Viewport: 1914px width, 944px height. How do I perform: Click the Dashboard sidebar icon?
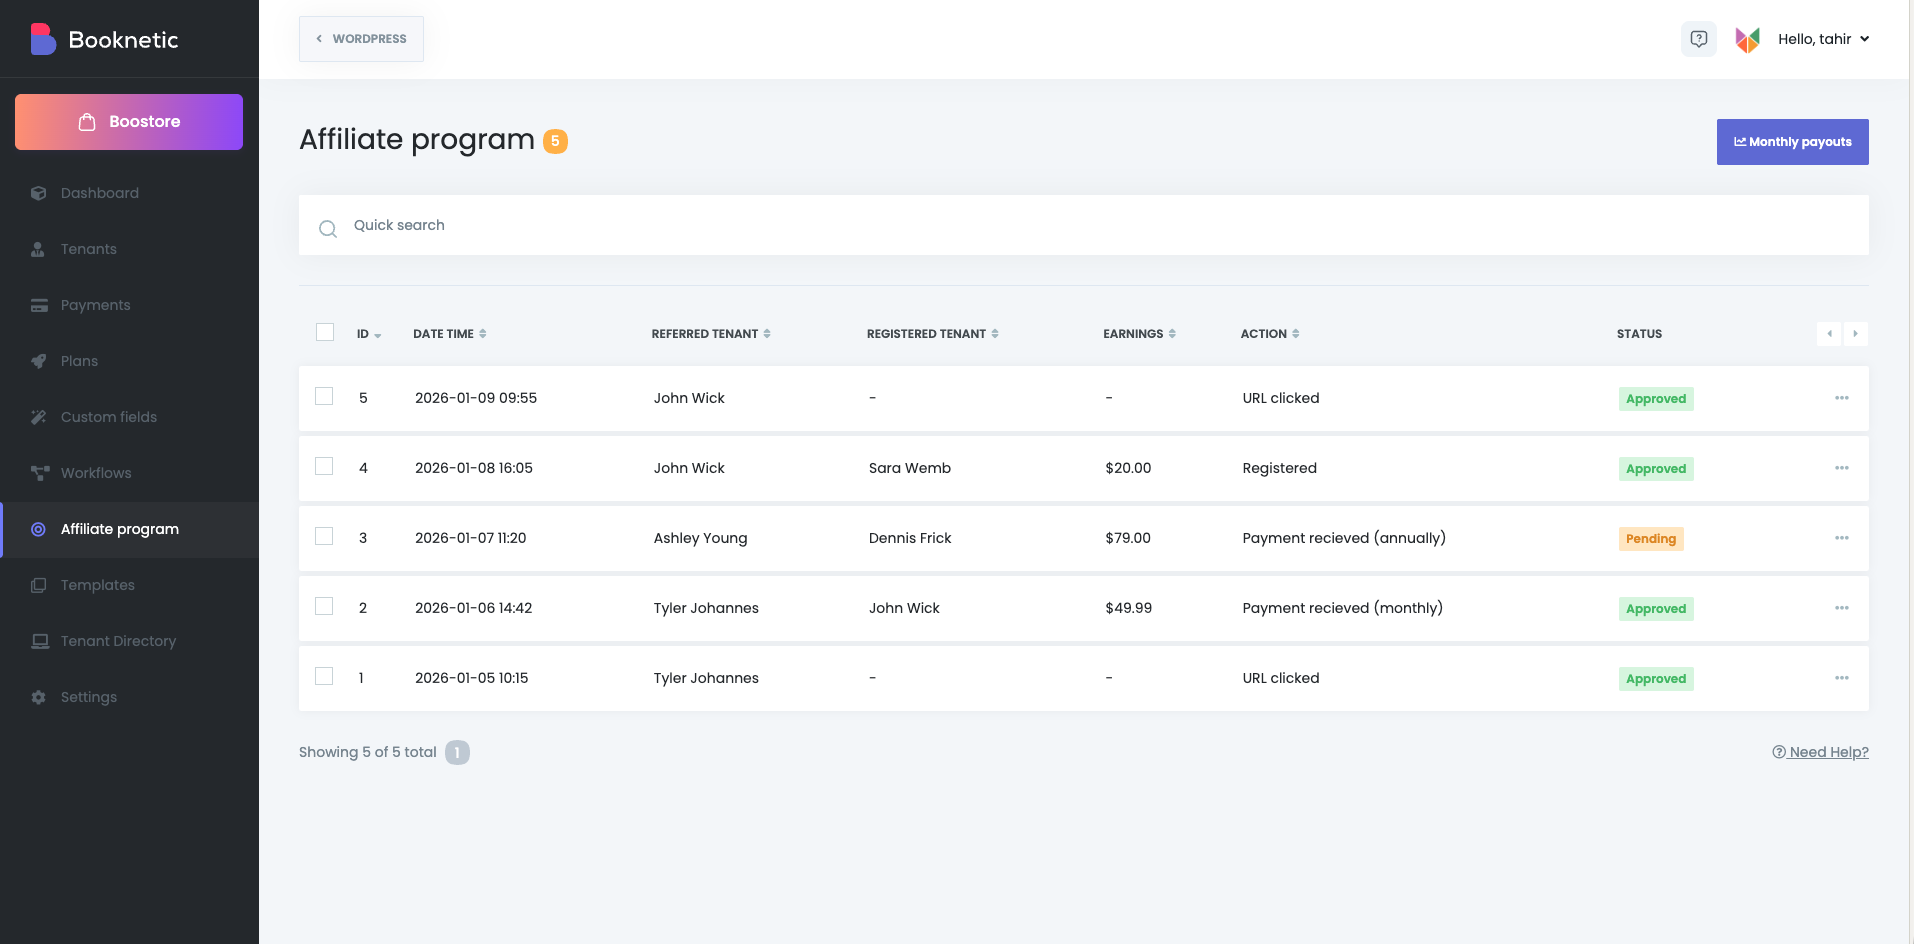(39, 193)
